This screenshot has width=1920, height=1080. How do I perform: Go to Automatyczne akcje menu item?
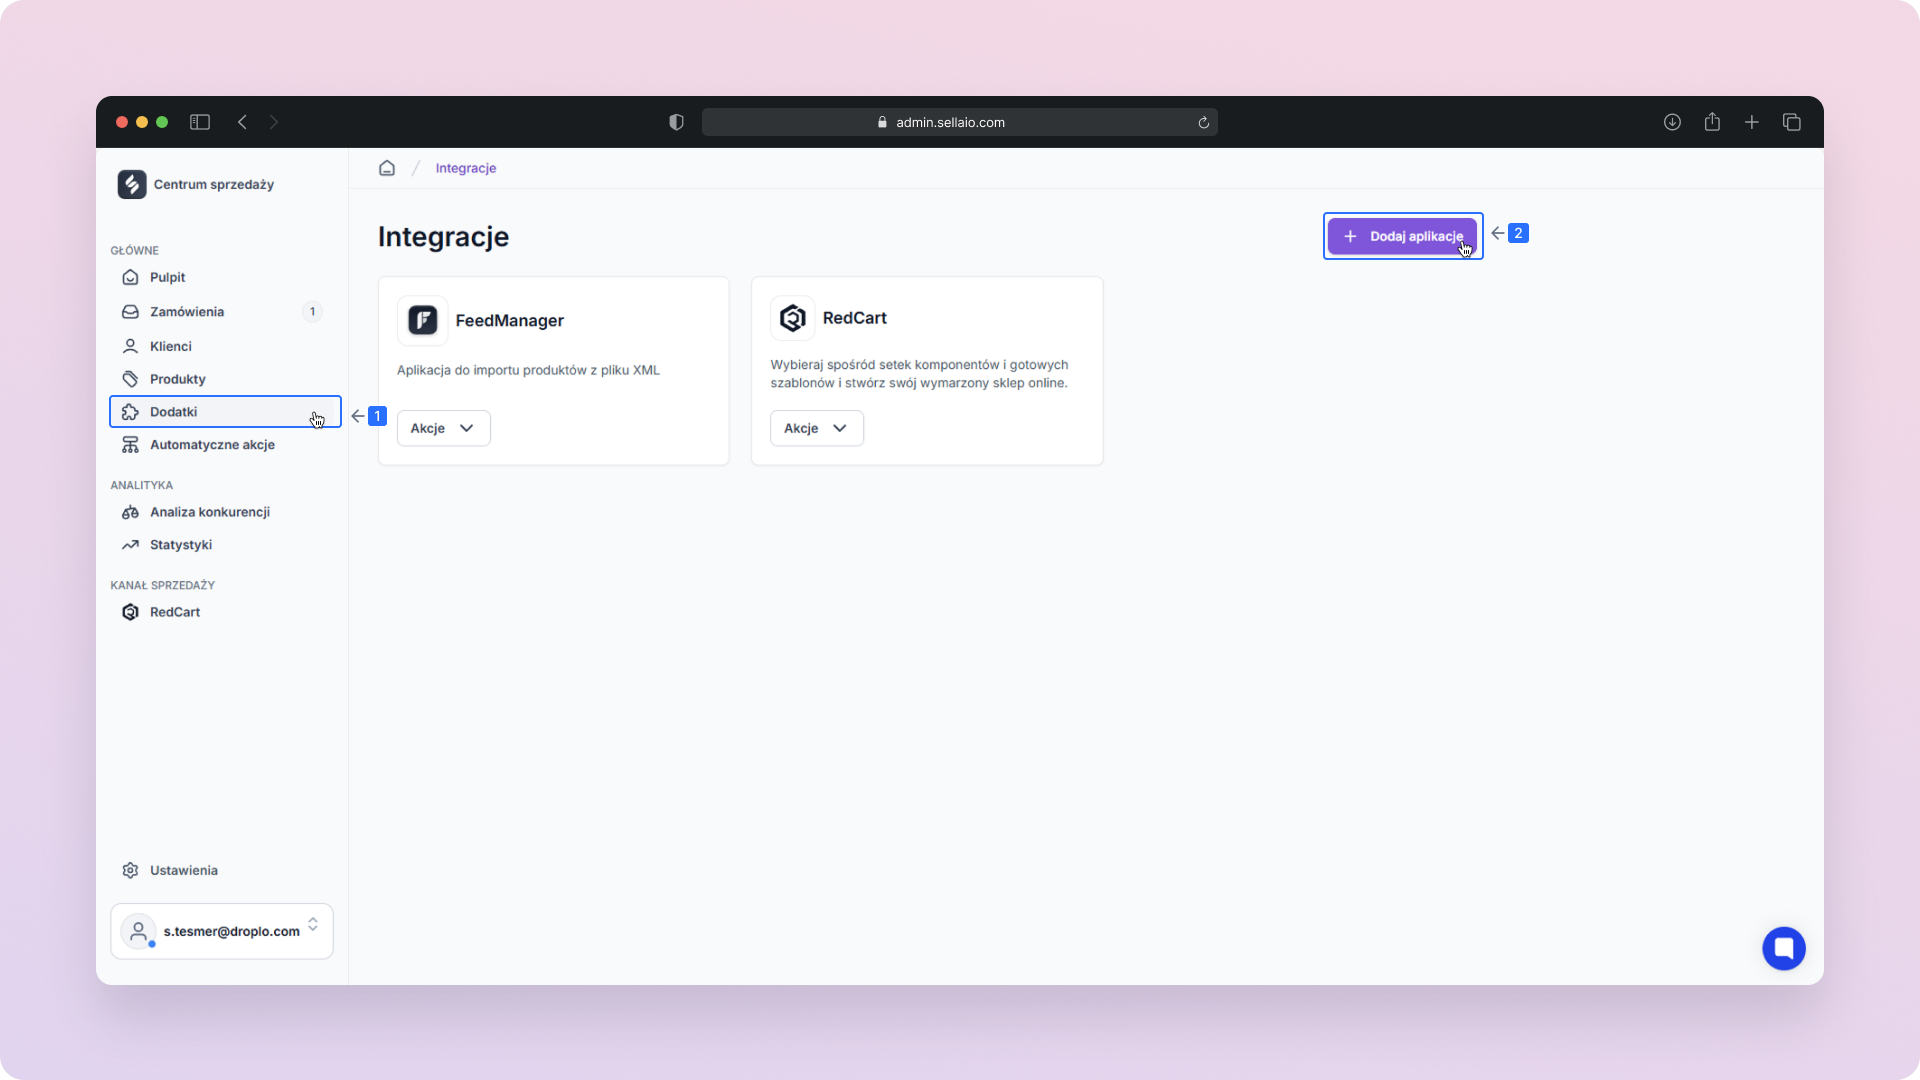click(x=212, y=445)
